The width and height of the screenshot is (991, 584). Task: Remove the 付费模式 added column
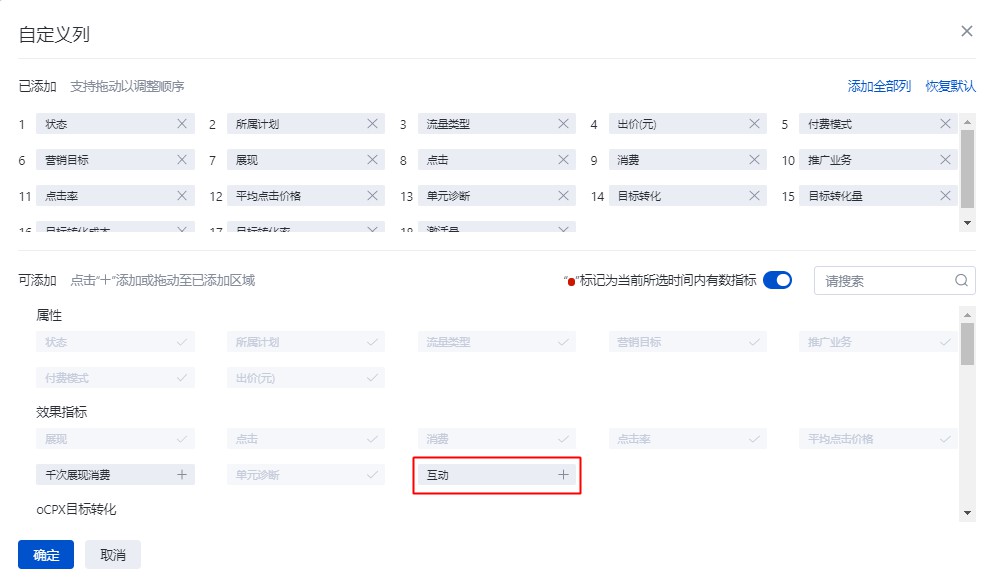[946, 124]
